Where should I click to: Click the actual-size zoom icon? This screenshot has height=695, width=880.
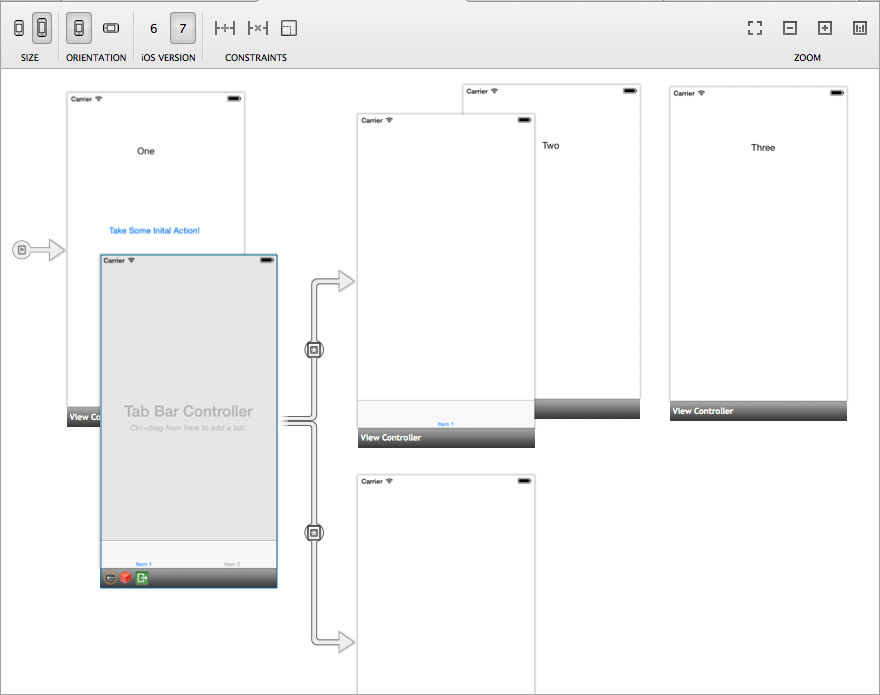[x=859, y=28]
